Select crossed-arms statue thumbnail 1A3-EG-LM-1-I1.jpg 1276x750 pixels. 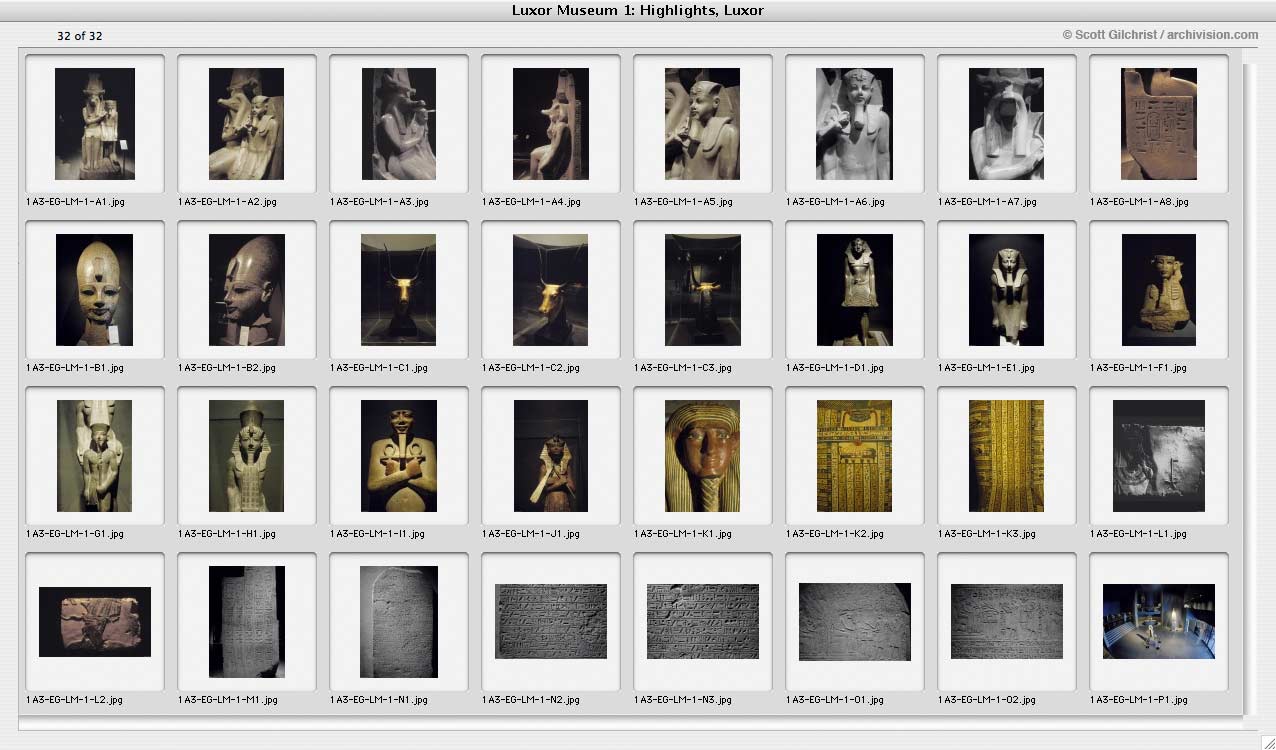[x=399, y=456]
